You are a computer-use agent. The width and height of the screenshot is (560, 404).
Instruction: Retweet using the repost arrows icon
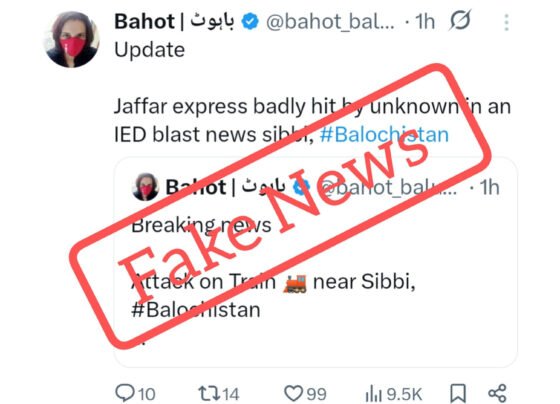(209, 394)
